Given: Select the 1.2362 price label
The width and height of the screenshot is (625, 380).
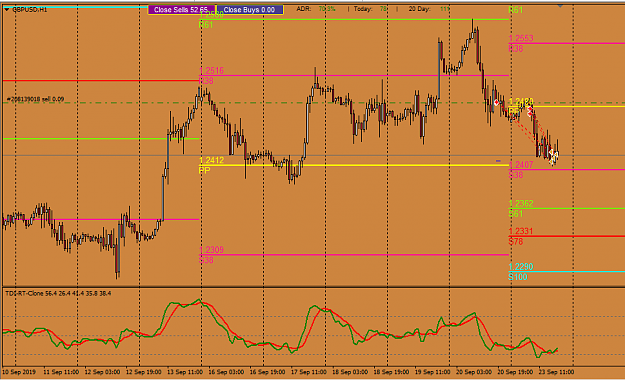Looking at the screenshot, I should 521,203.
